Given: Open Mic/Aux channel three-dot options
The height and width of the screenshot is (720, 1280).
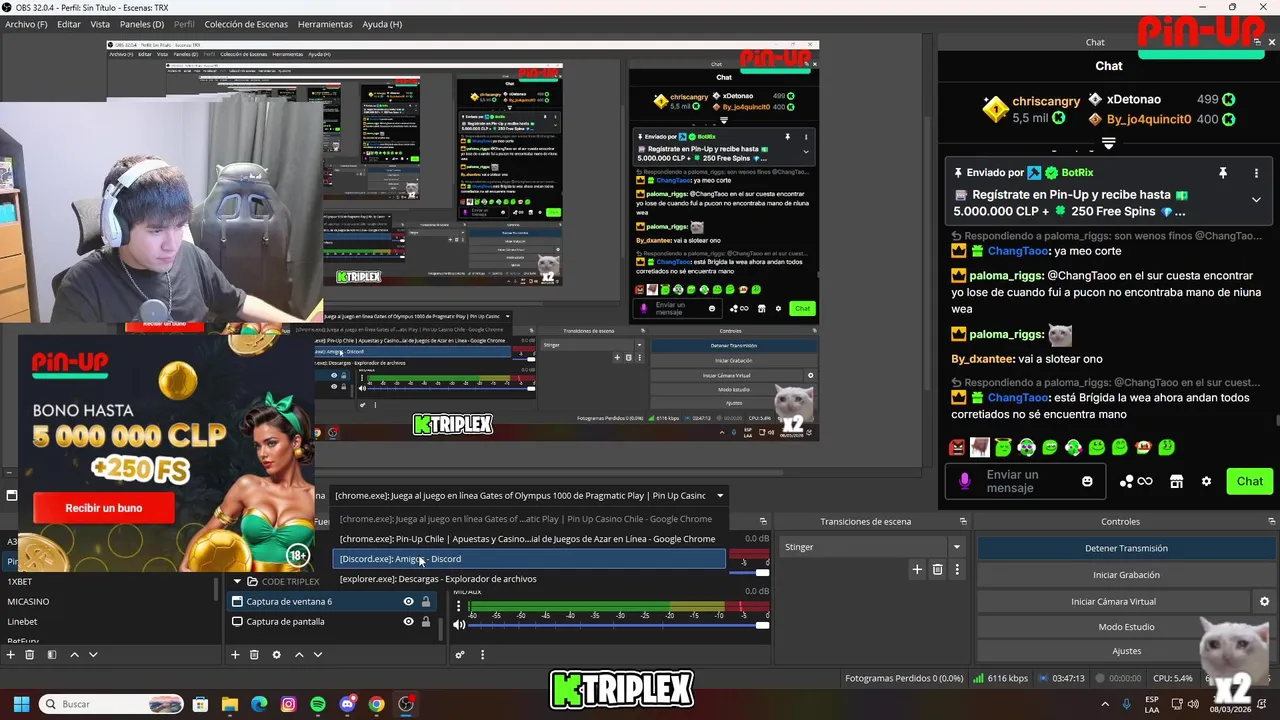Looking at the screenshot, I should [459, 606].
